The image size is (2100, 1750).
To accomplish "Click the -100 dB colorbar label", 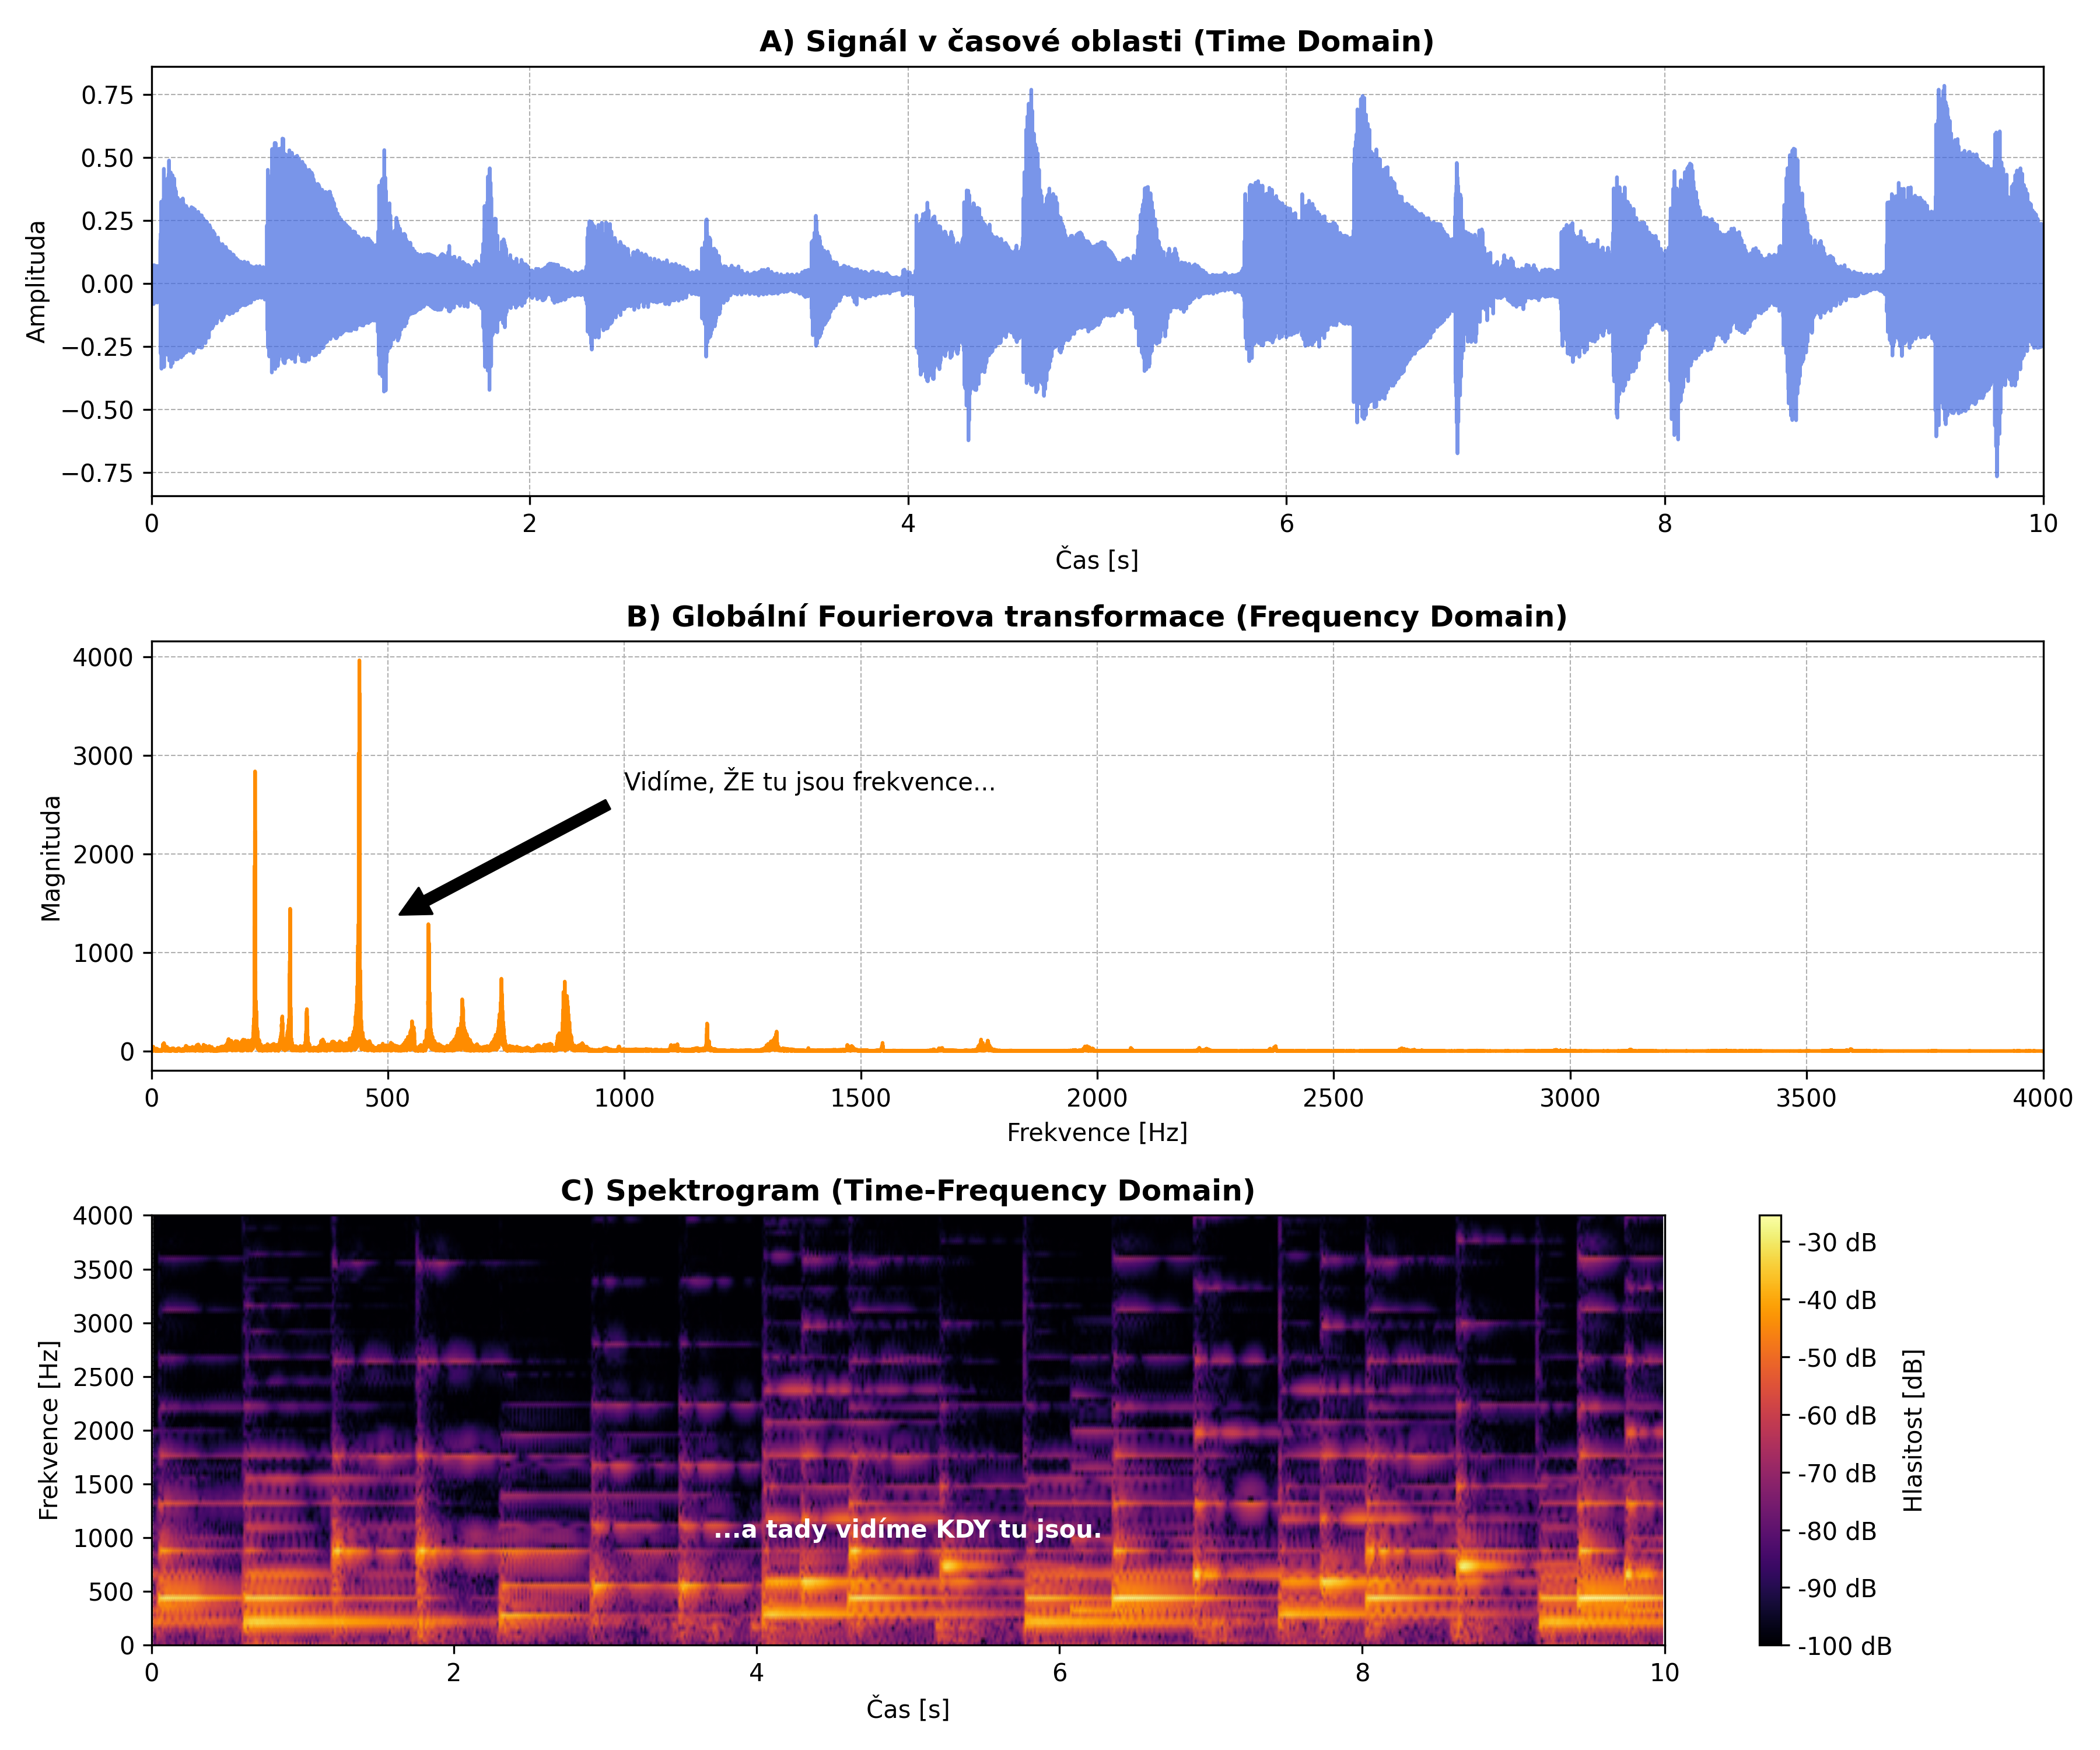I will click(1844, 1646).
